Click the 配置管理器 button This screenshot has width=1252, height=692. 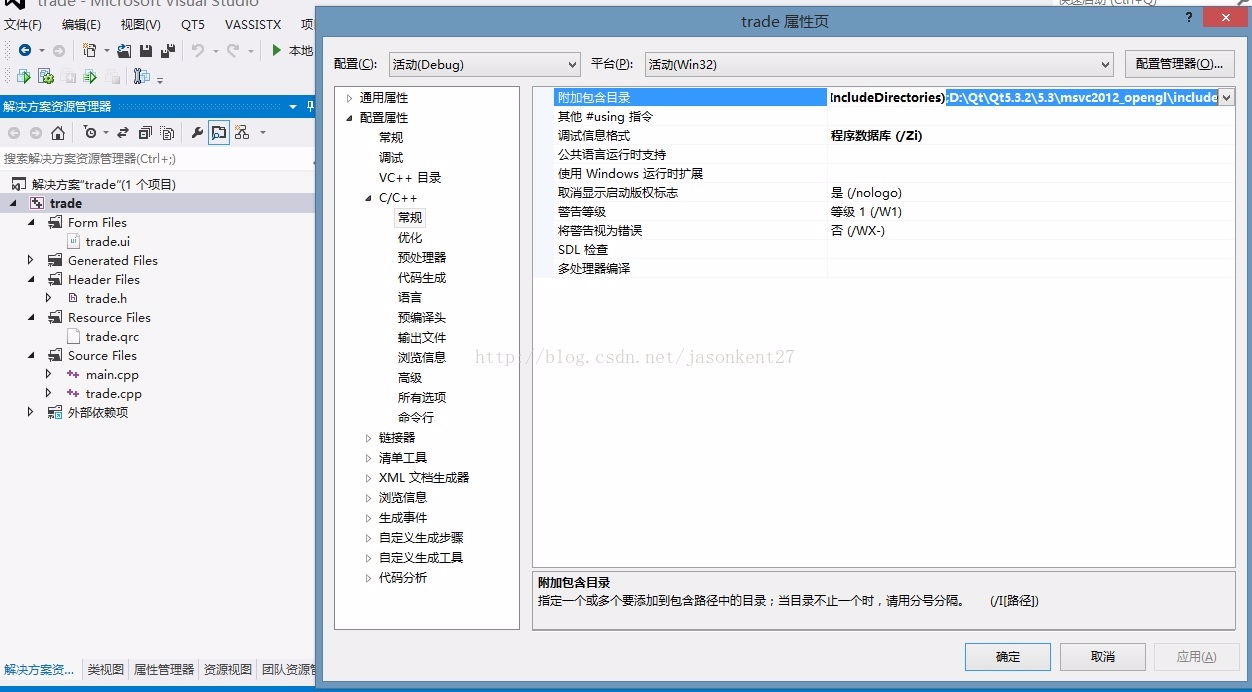tap(1179, 64)
